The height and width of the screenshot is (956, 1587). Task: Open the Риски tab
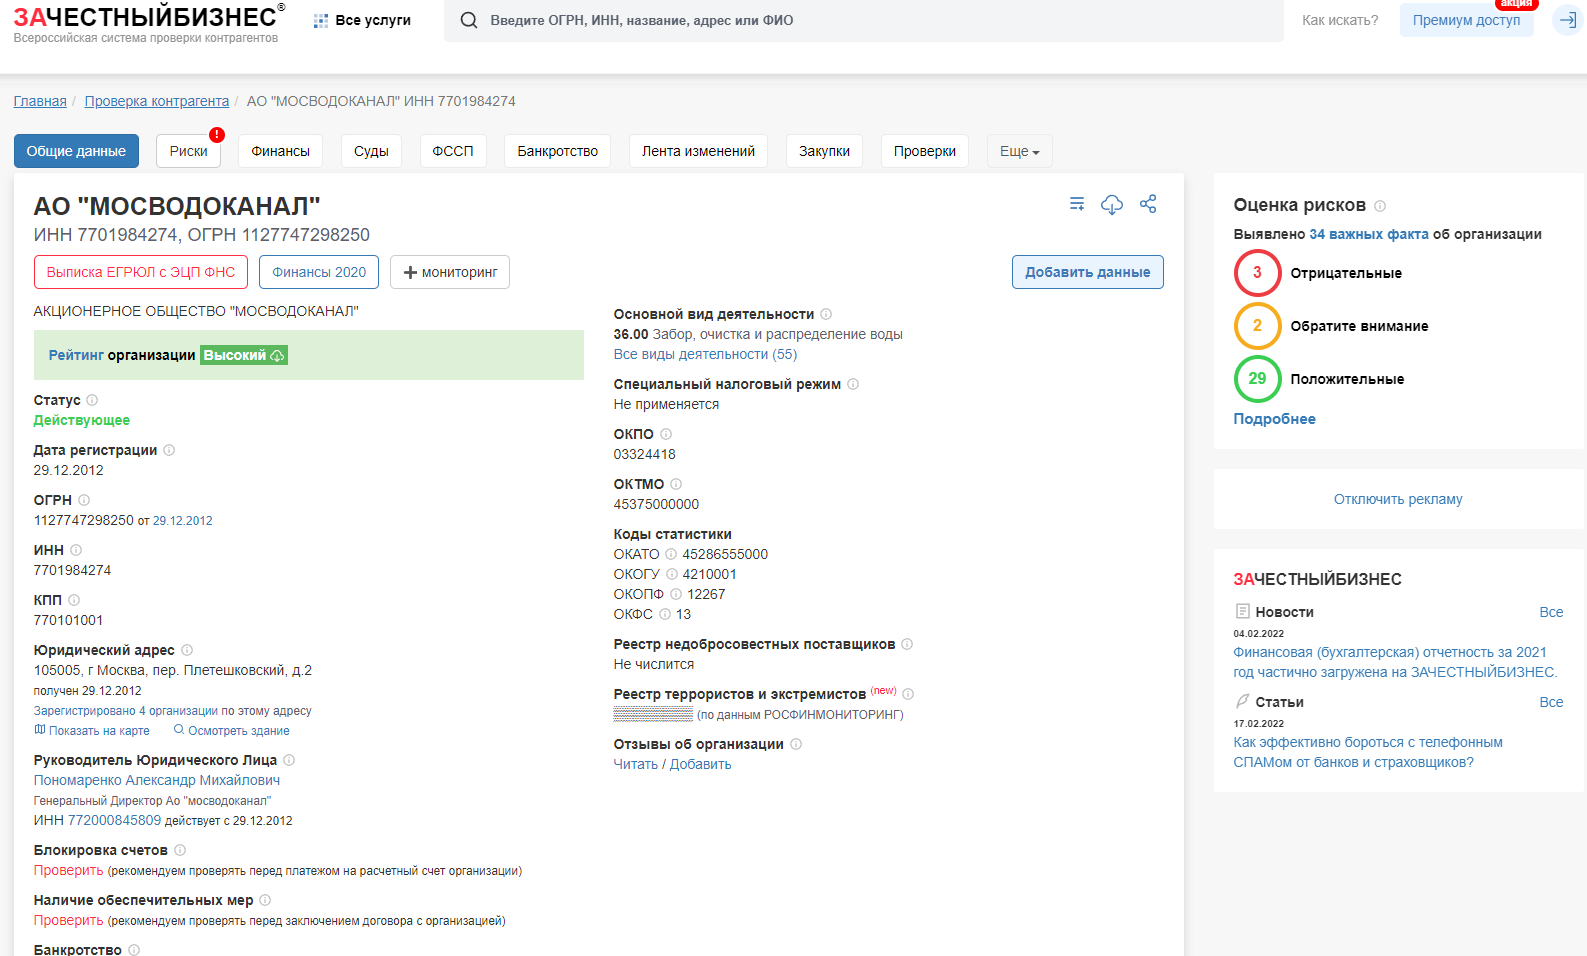[188, 151]
